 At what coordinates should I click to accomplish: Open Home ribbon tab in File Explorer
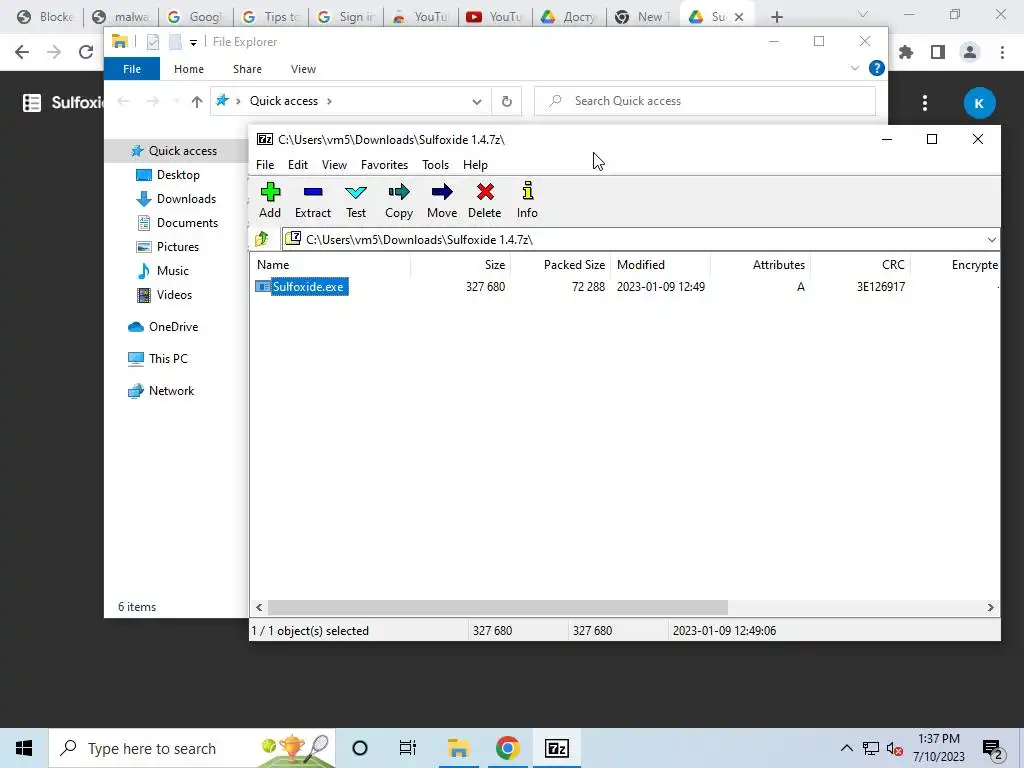click(189, 69)
